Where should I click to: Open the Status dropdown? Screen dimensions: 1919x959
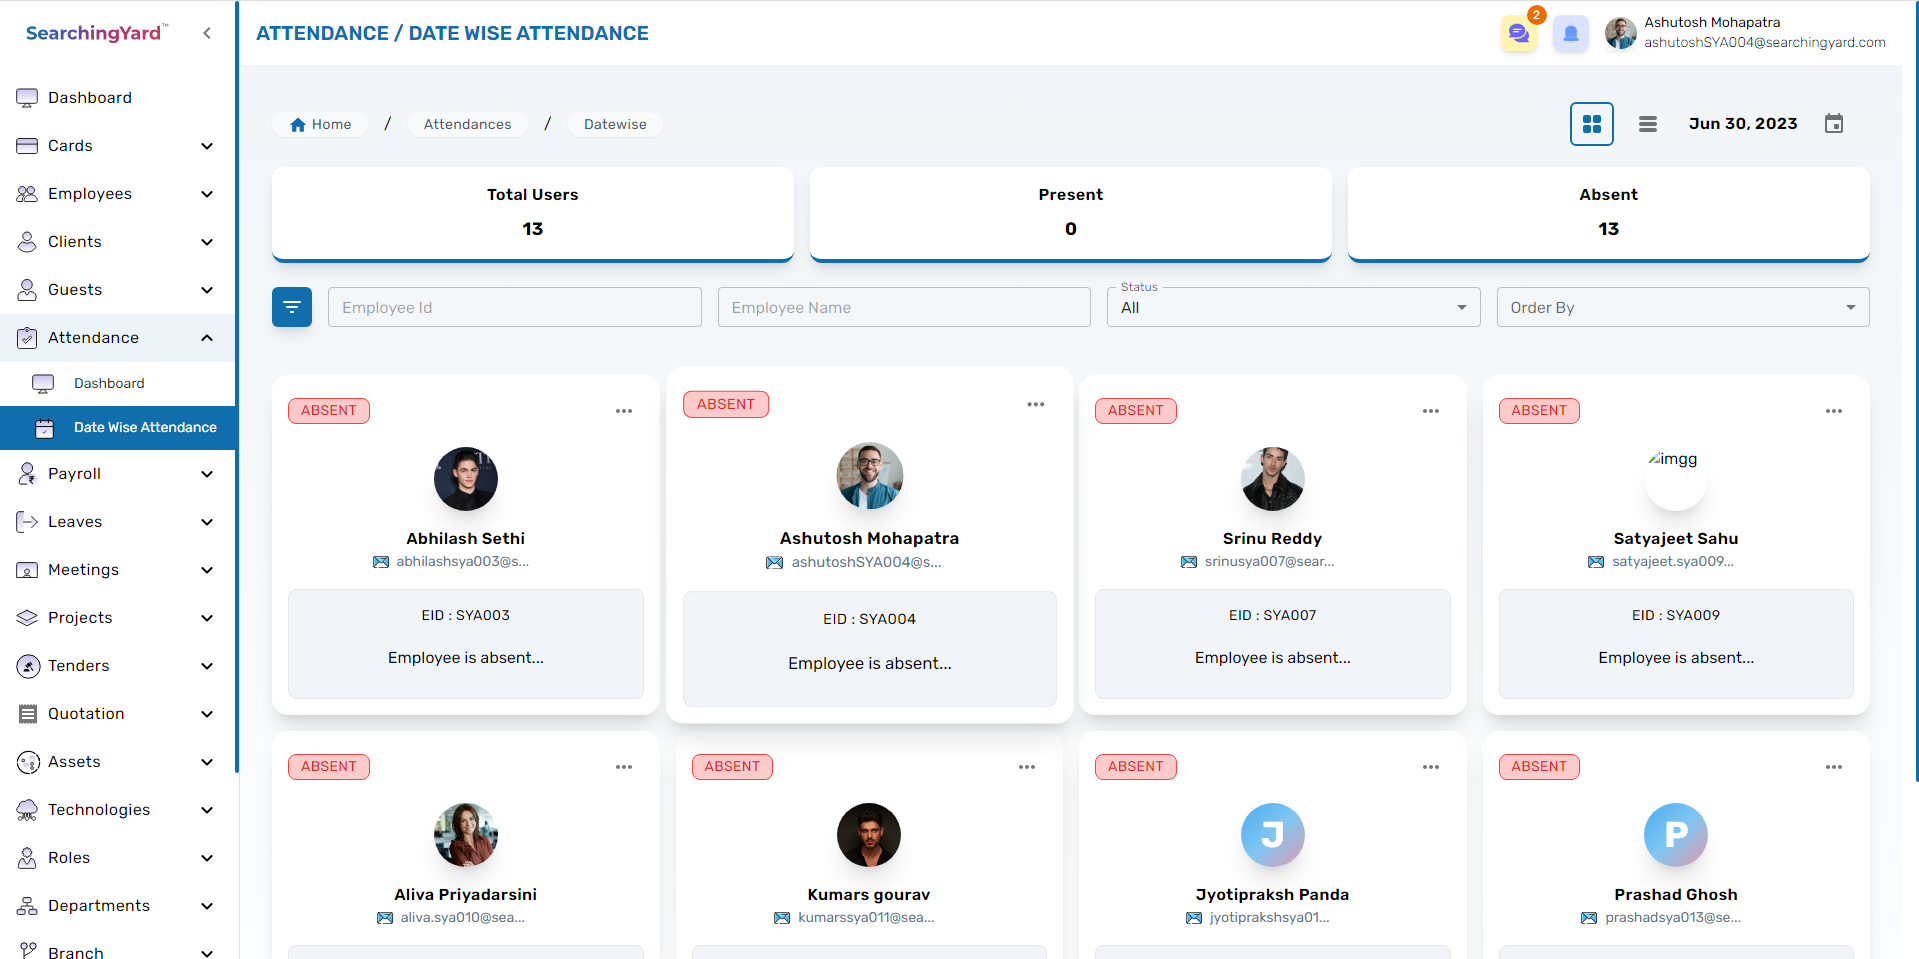point(1292,307)
